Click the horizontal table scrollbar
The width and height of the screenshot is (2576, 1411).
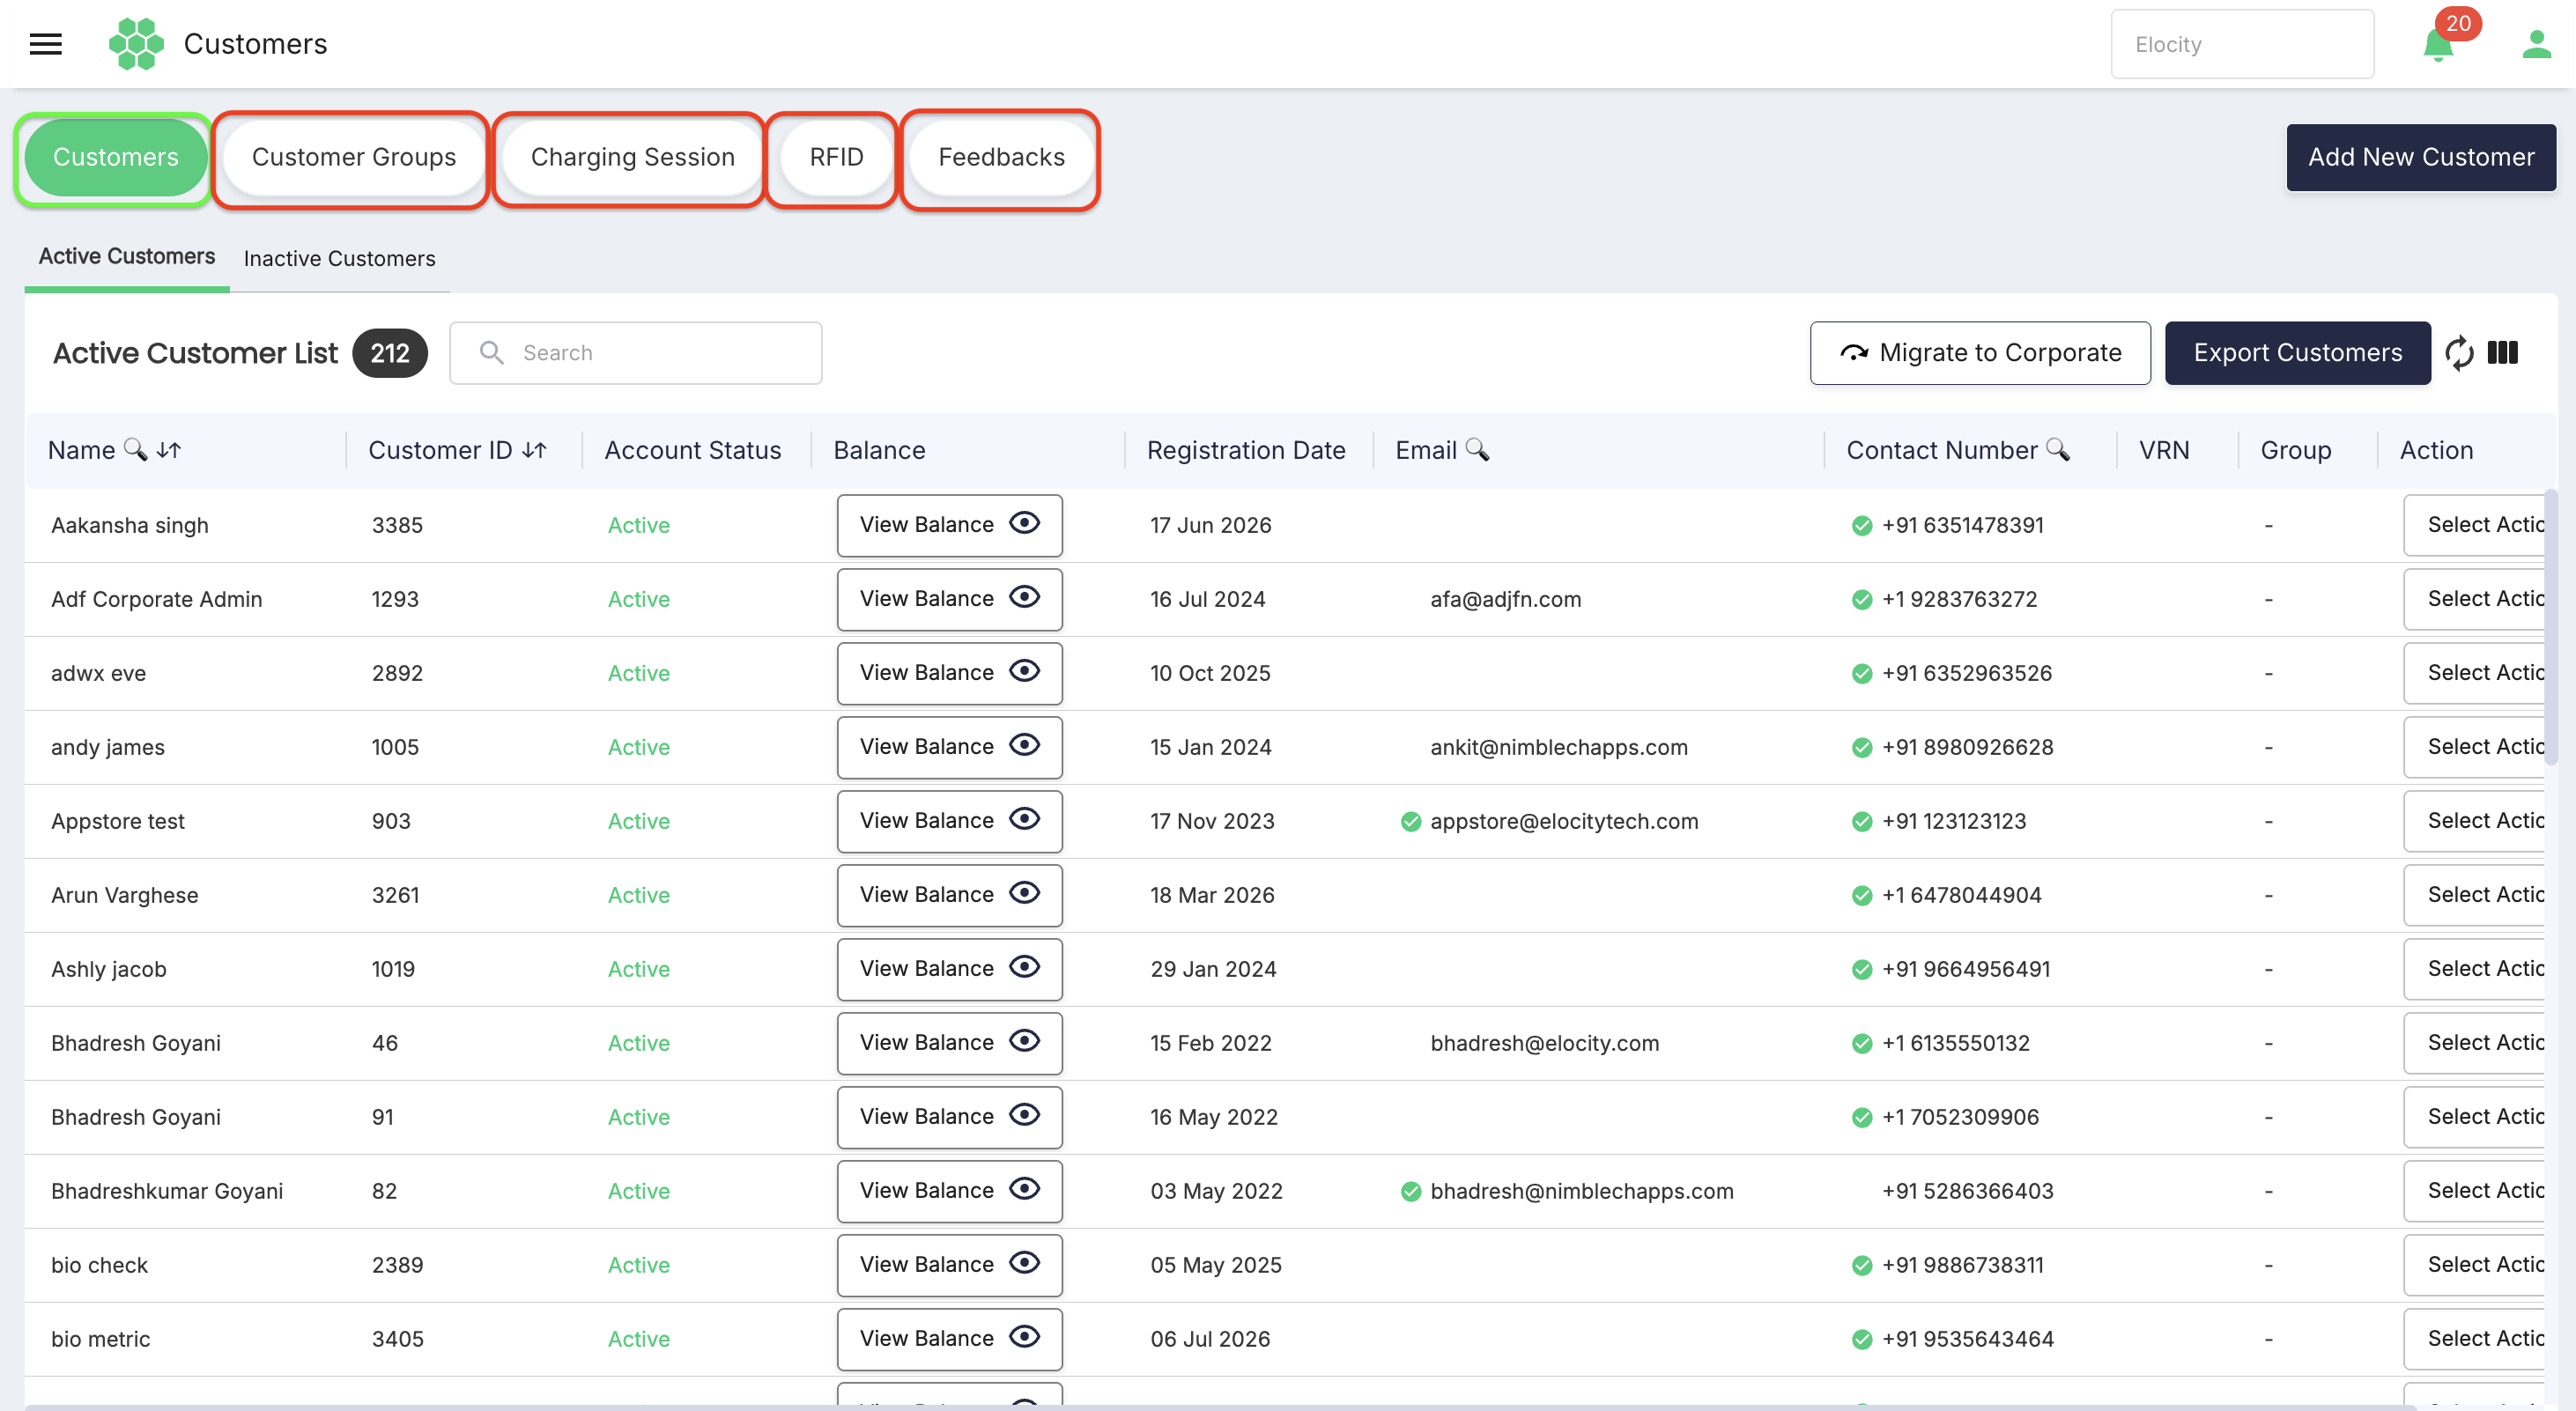point(1220,1407)
